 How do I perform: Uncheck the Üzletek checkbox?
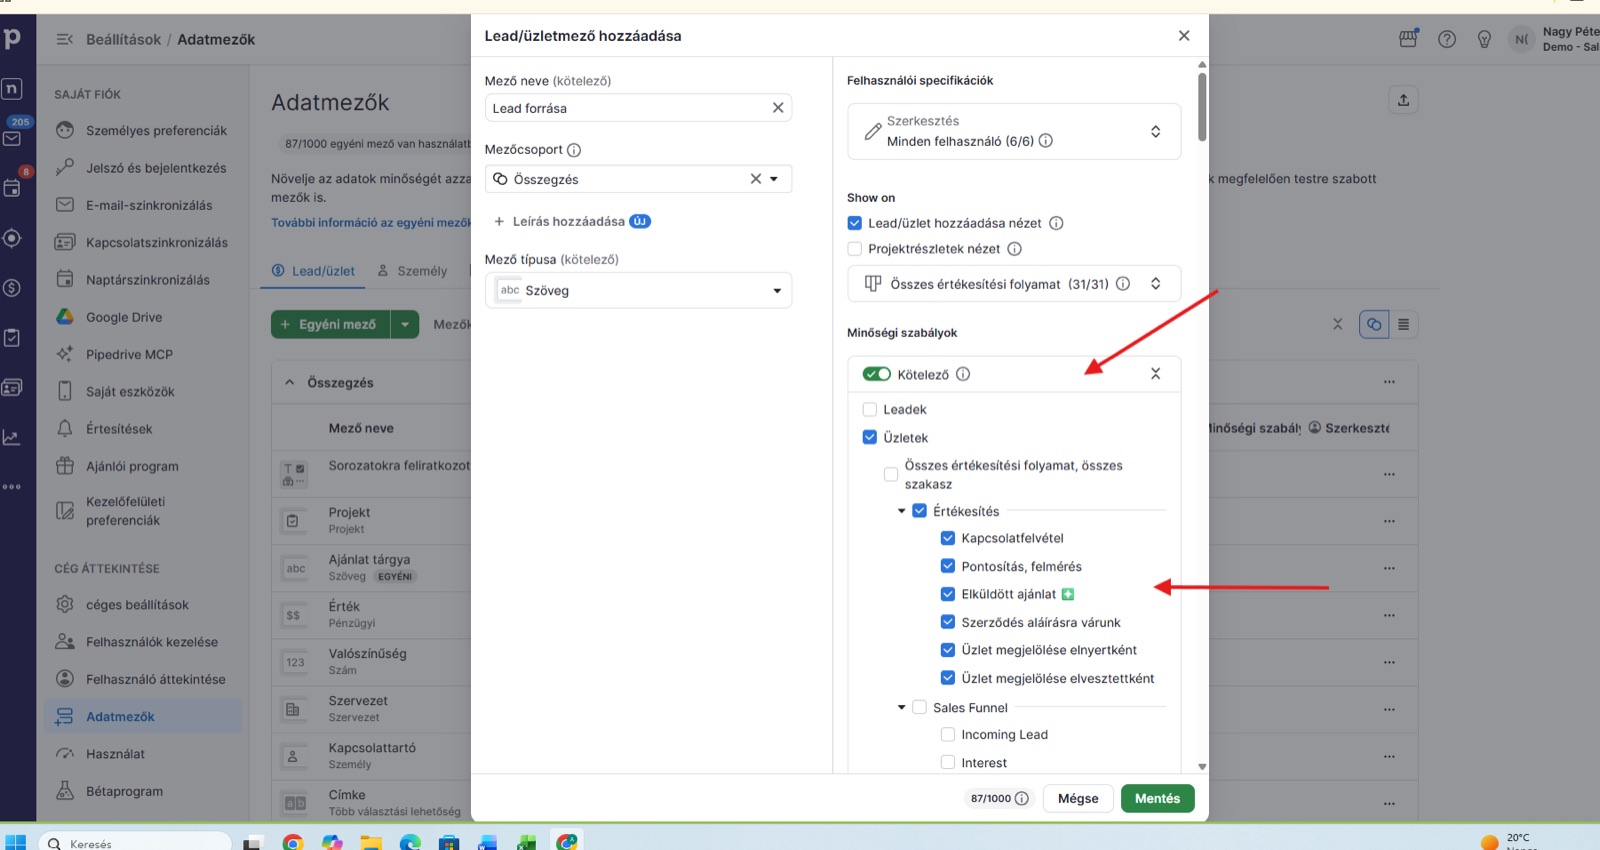[870, 437]
